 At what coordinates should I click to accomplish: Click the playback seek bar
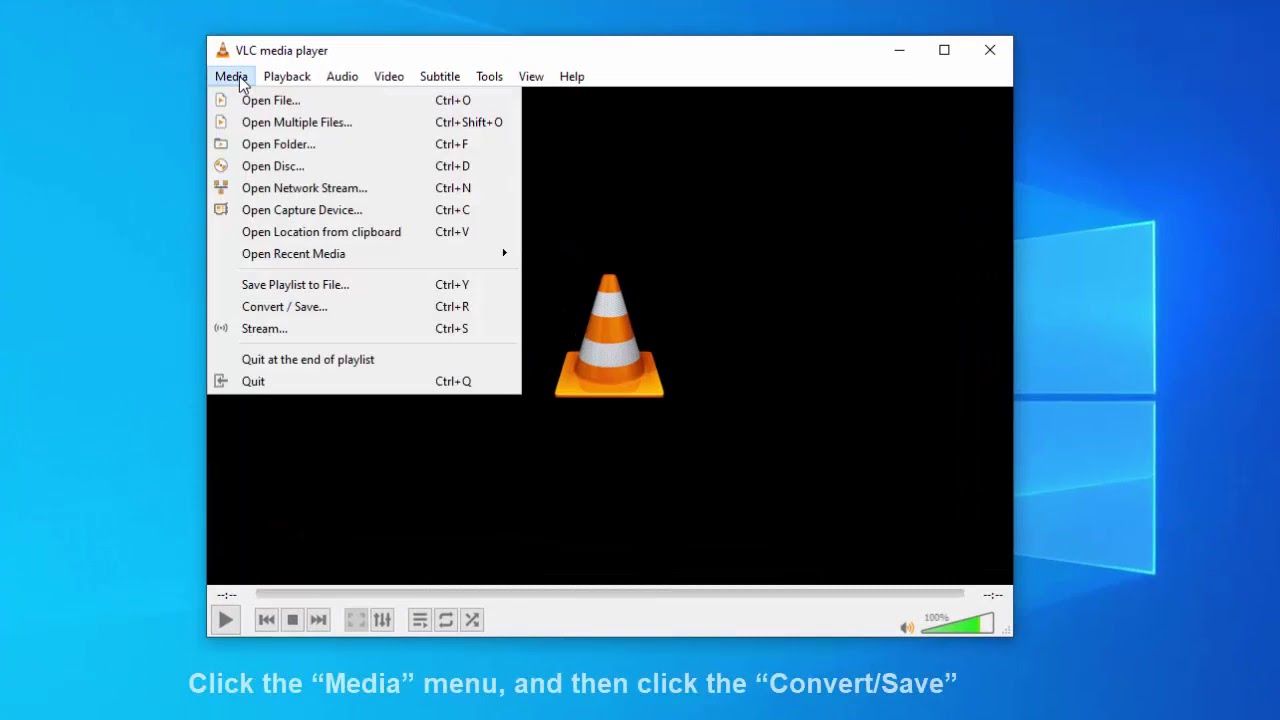[609, 594]
